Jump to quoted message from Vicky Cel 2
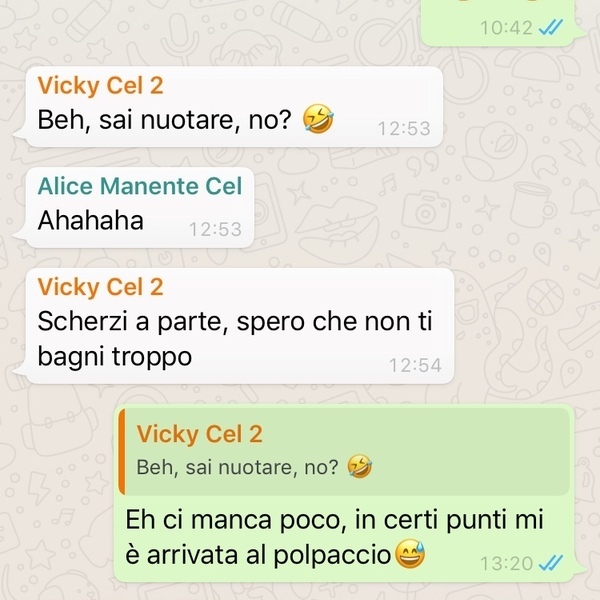Screen dimensions: 600x600 click(345, 452)
